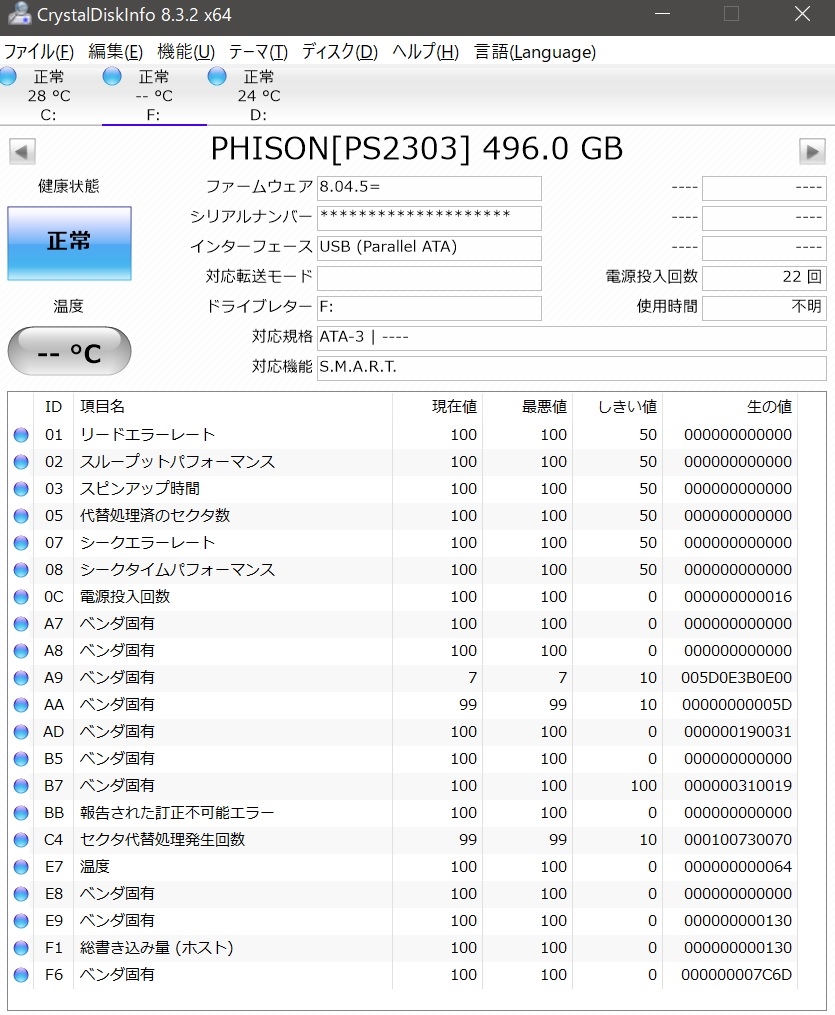Click status icon for 07 シークエラーレート
This screenshot has height=1015, width=835.
pyautogui.click(x=21, y=543)
